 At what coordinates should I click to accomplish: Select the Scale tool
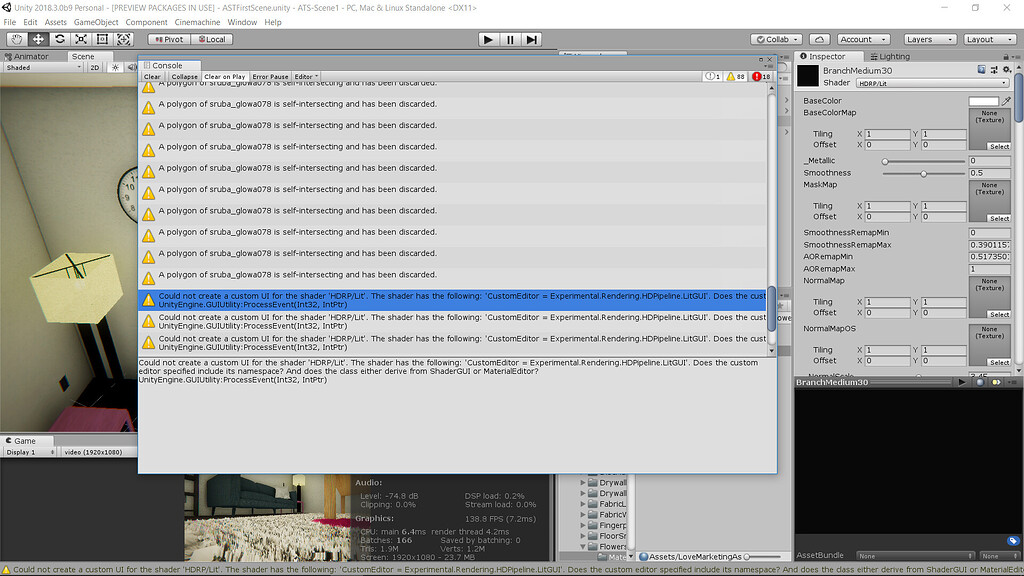80,39
